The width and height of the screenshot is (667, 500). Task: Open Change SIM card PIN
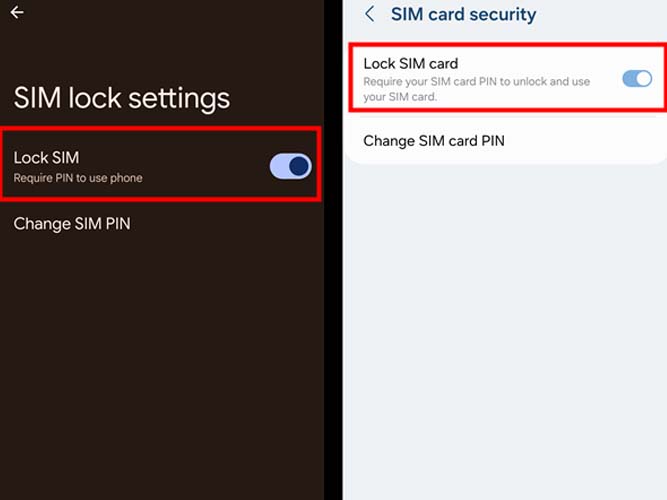tap(434, 141)
